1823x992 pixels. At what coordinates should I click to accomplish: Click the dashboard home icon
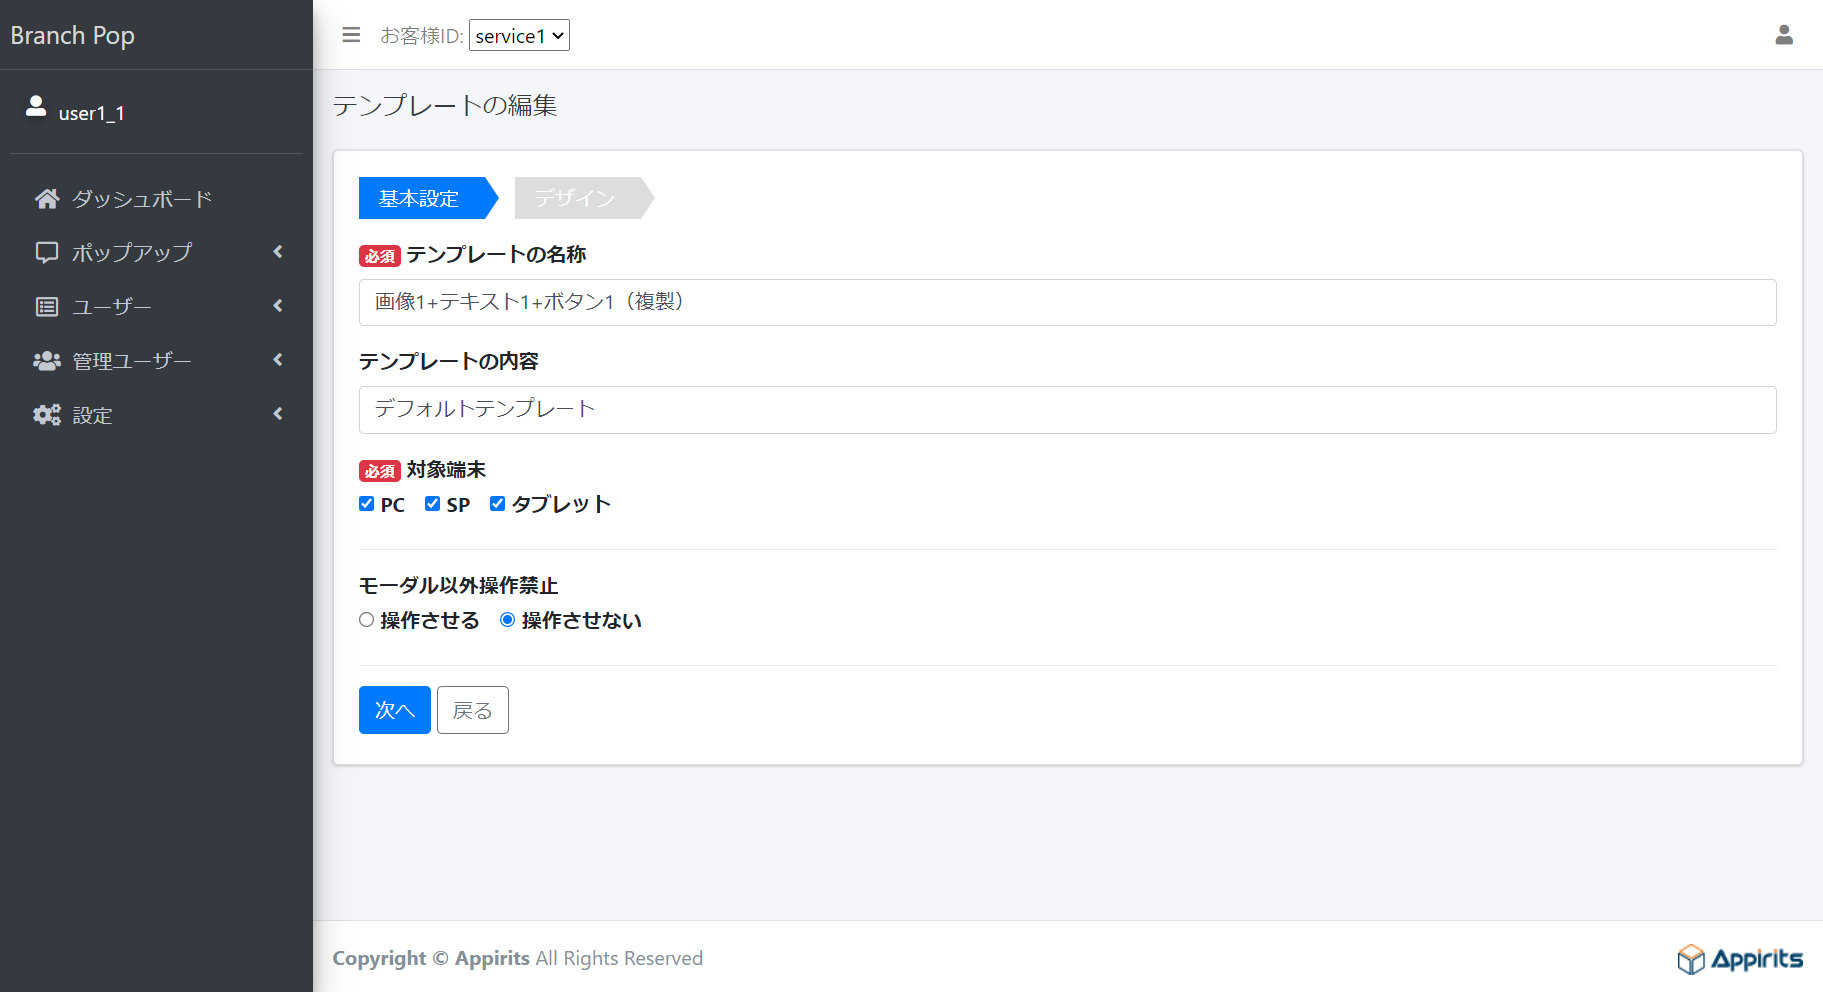[47, 199]
